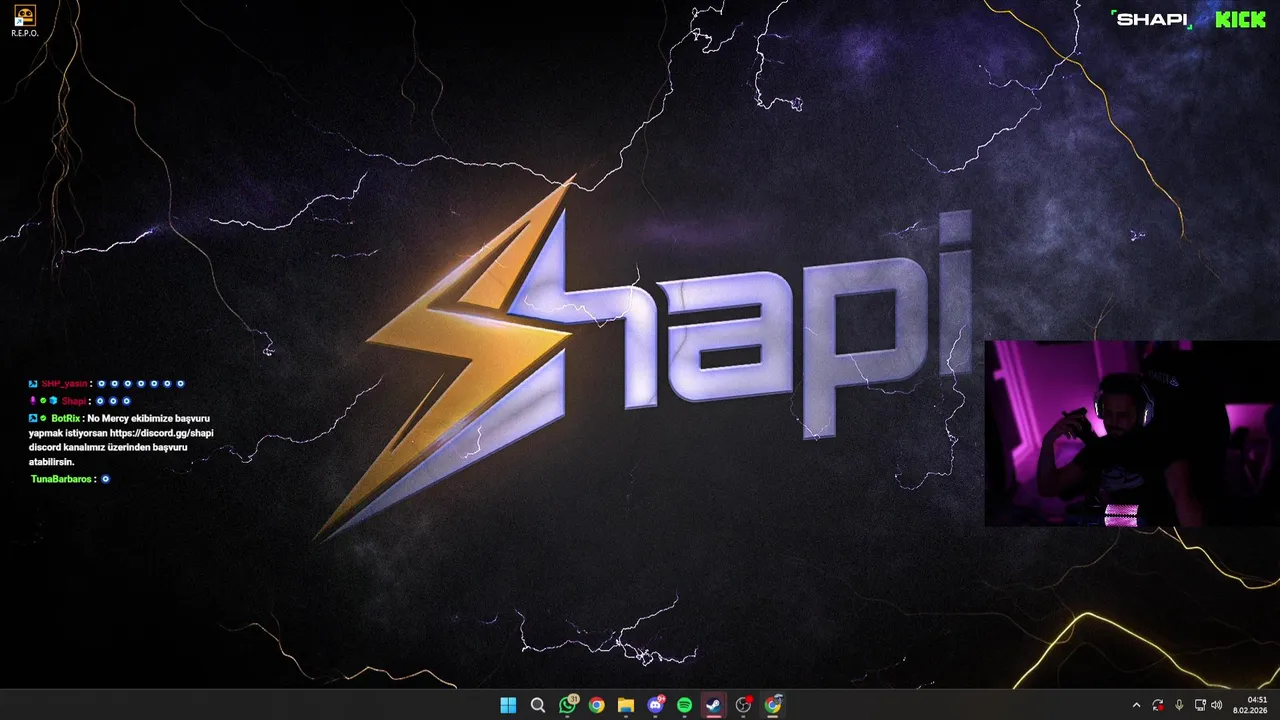Click the discord.gg/shapi link in chat

(x=161, y=433)
